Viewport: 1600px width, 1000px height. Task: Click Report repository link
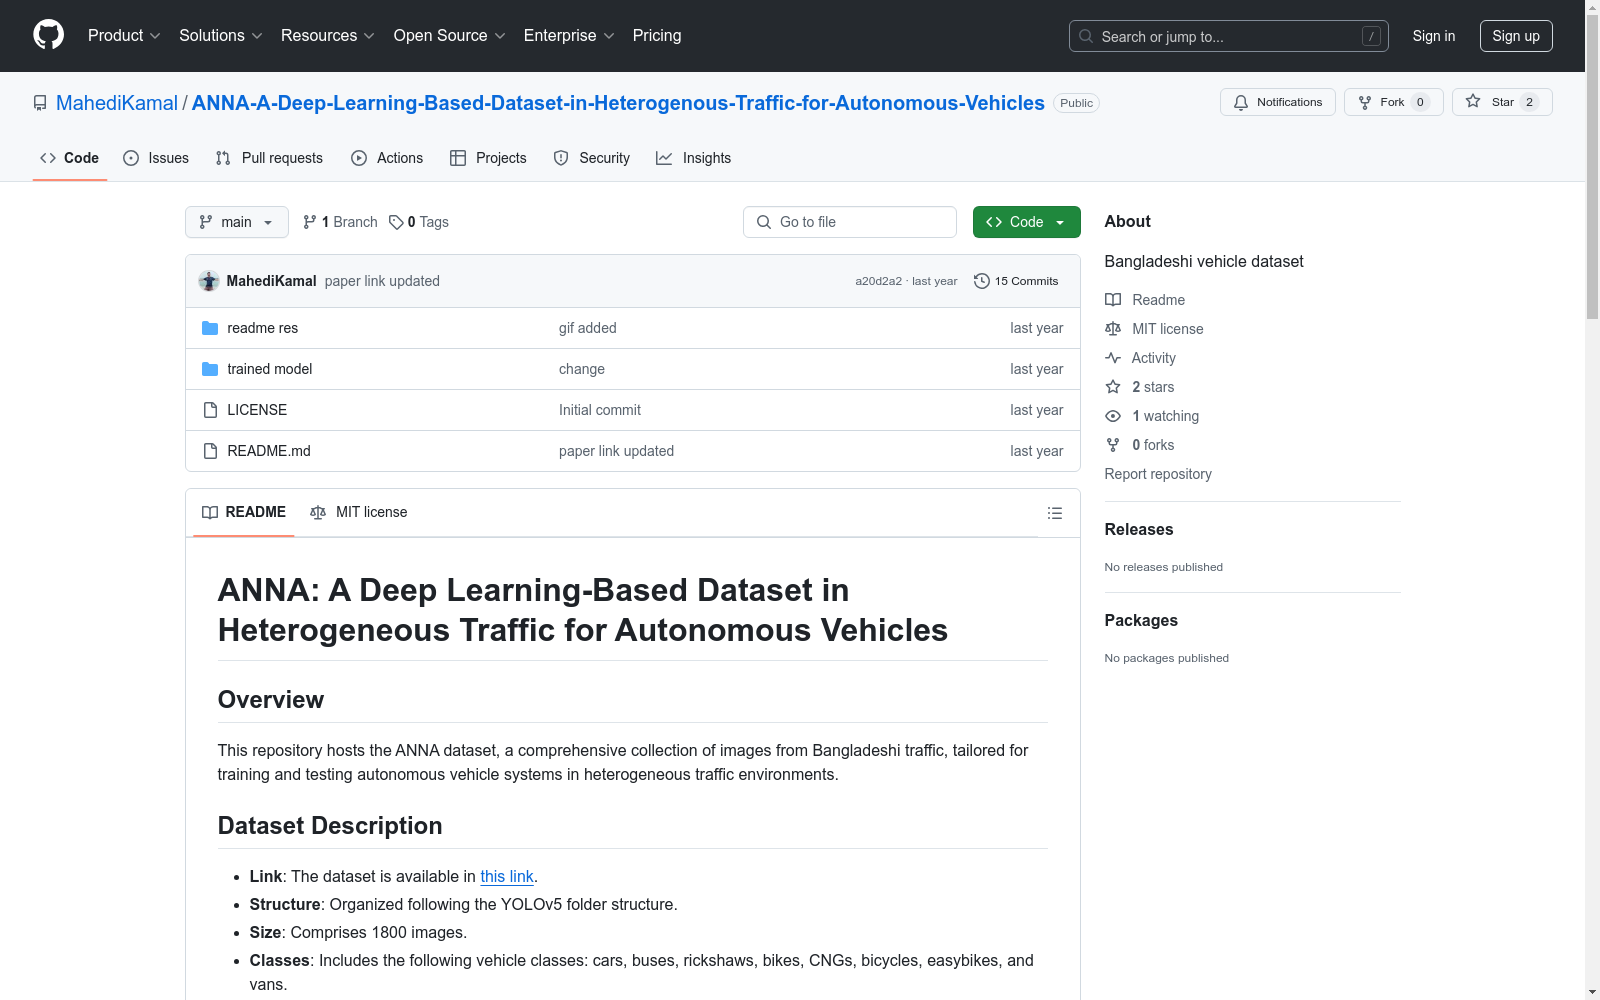pos(1158,474)
